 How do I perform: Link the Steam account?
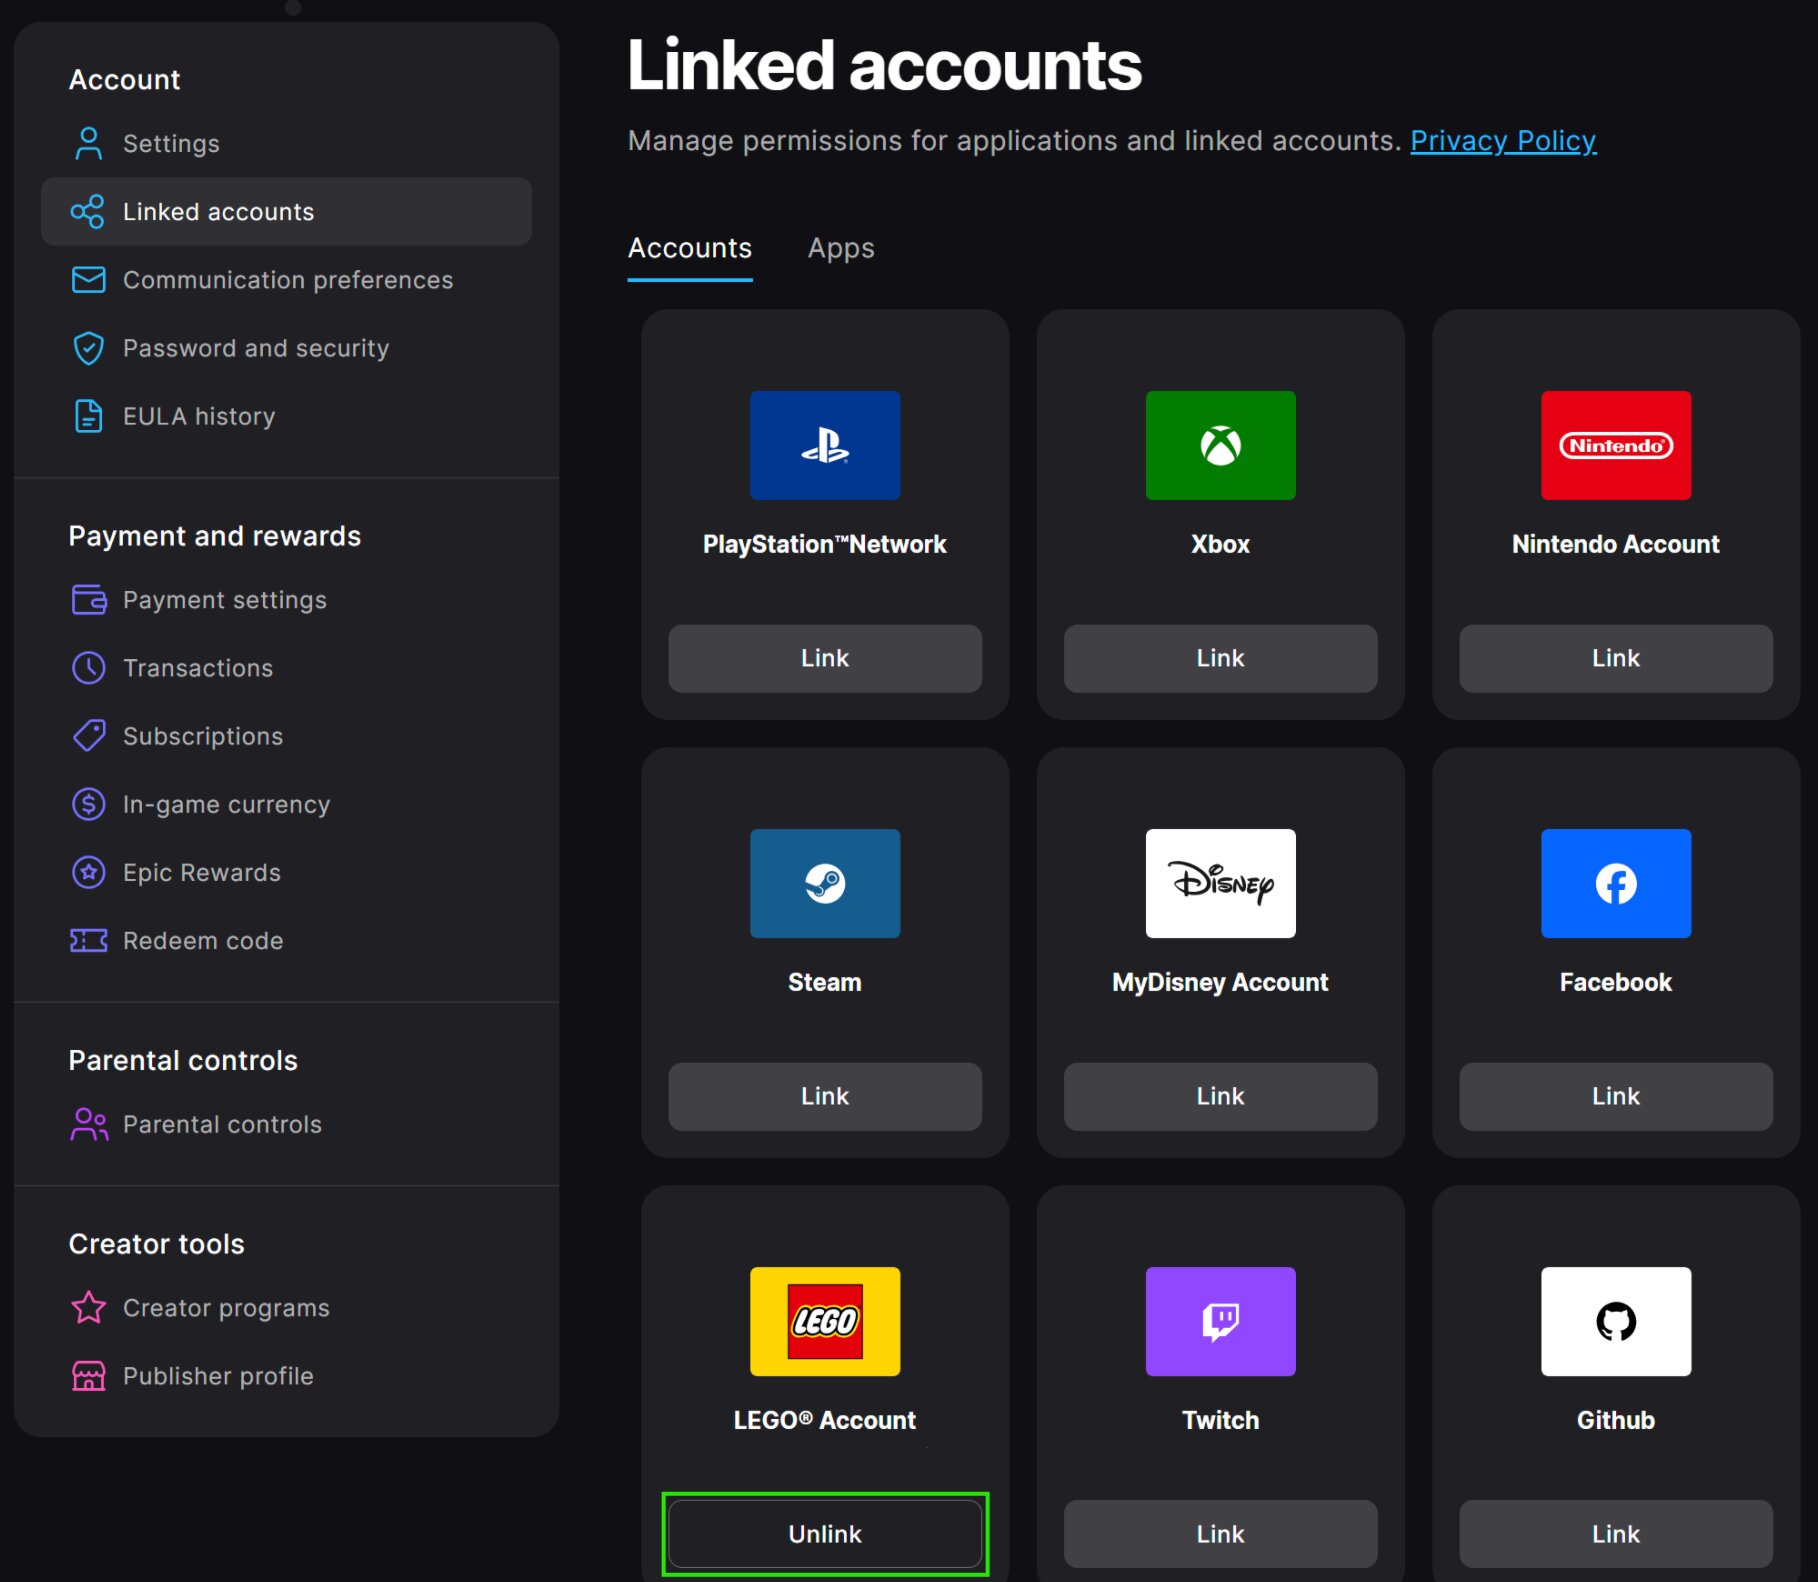click(825, 1096)
